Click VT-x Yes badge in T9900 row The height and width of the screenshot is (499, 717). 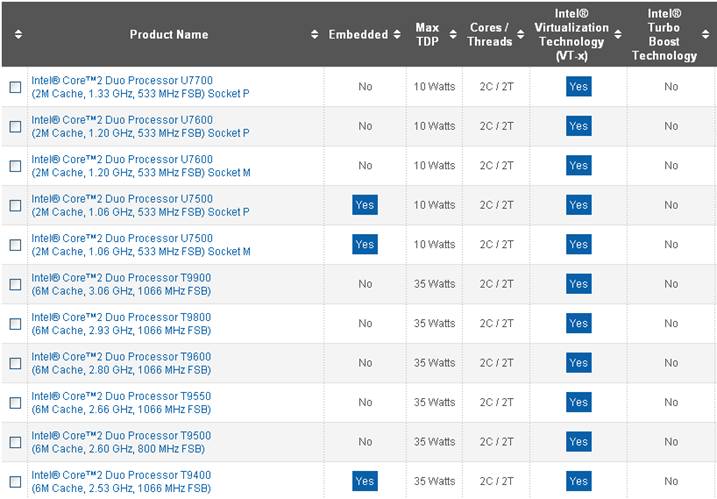(579, 284)
